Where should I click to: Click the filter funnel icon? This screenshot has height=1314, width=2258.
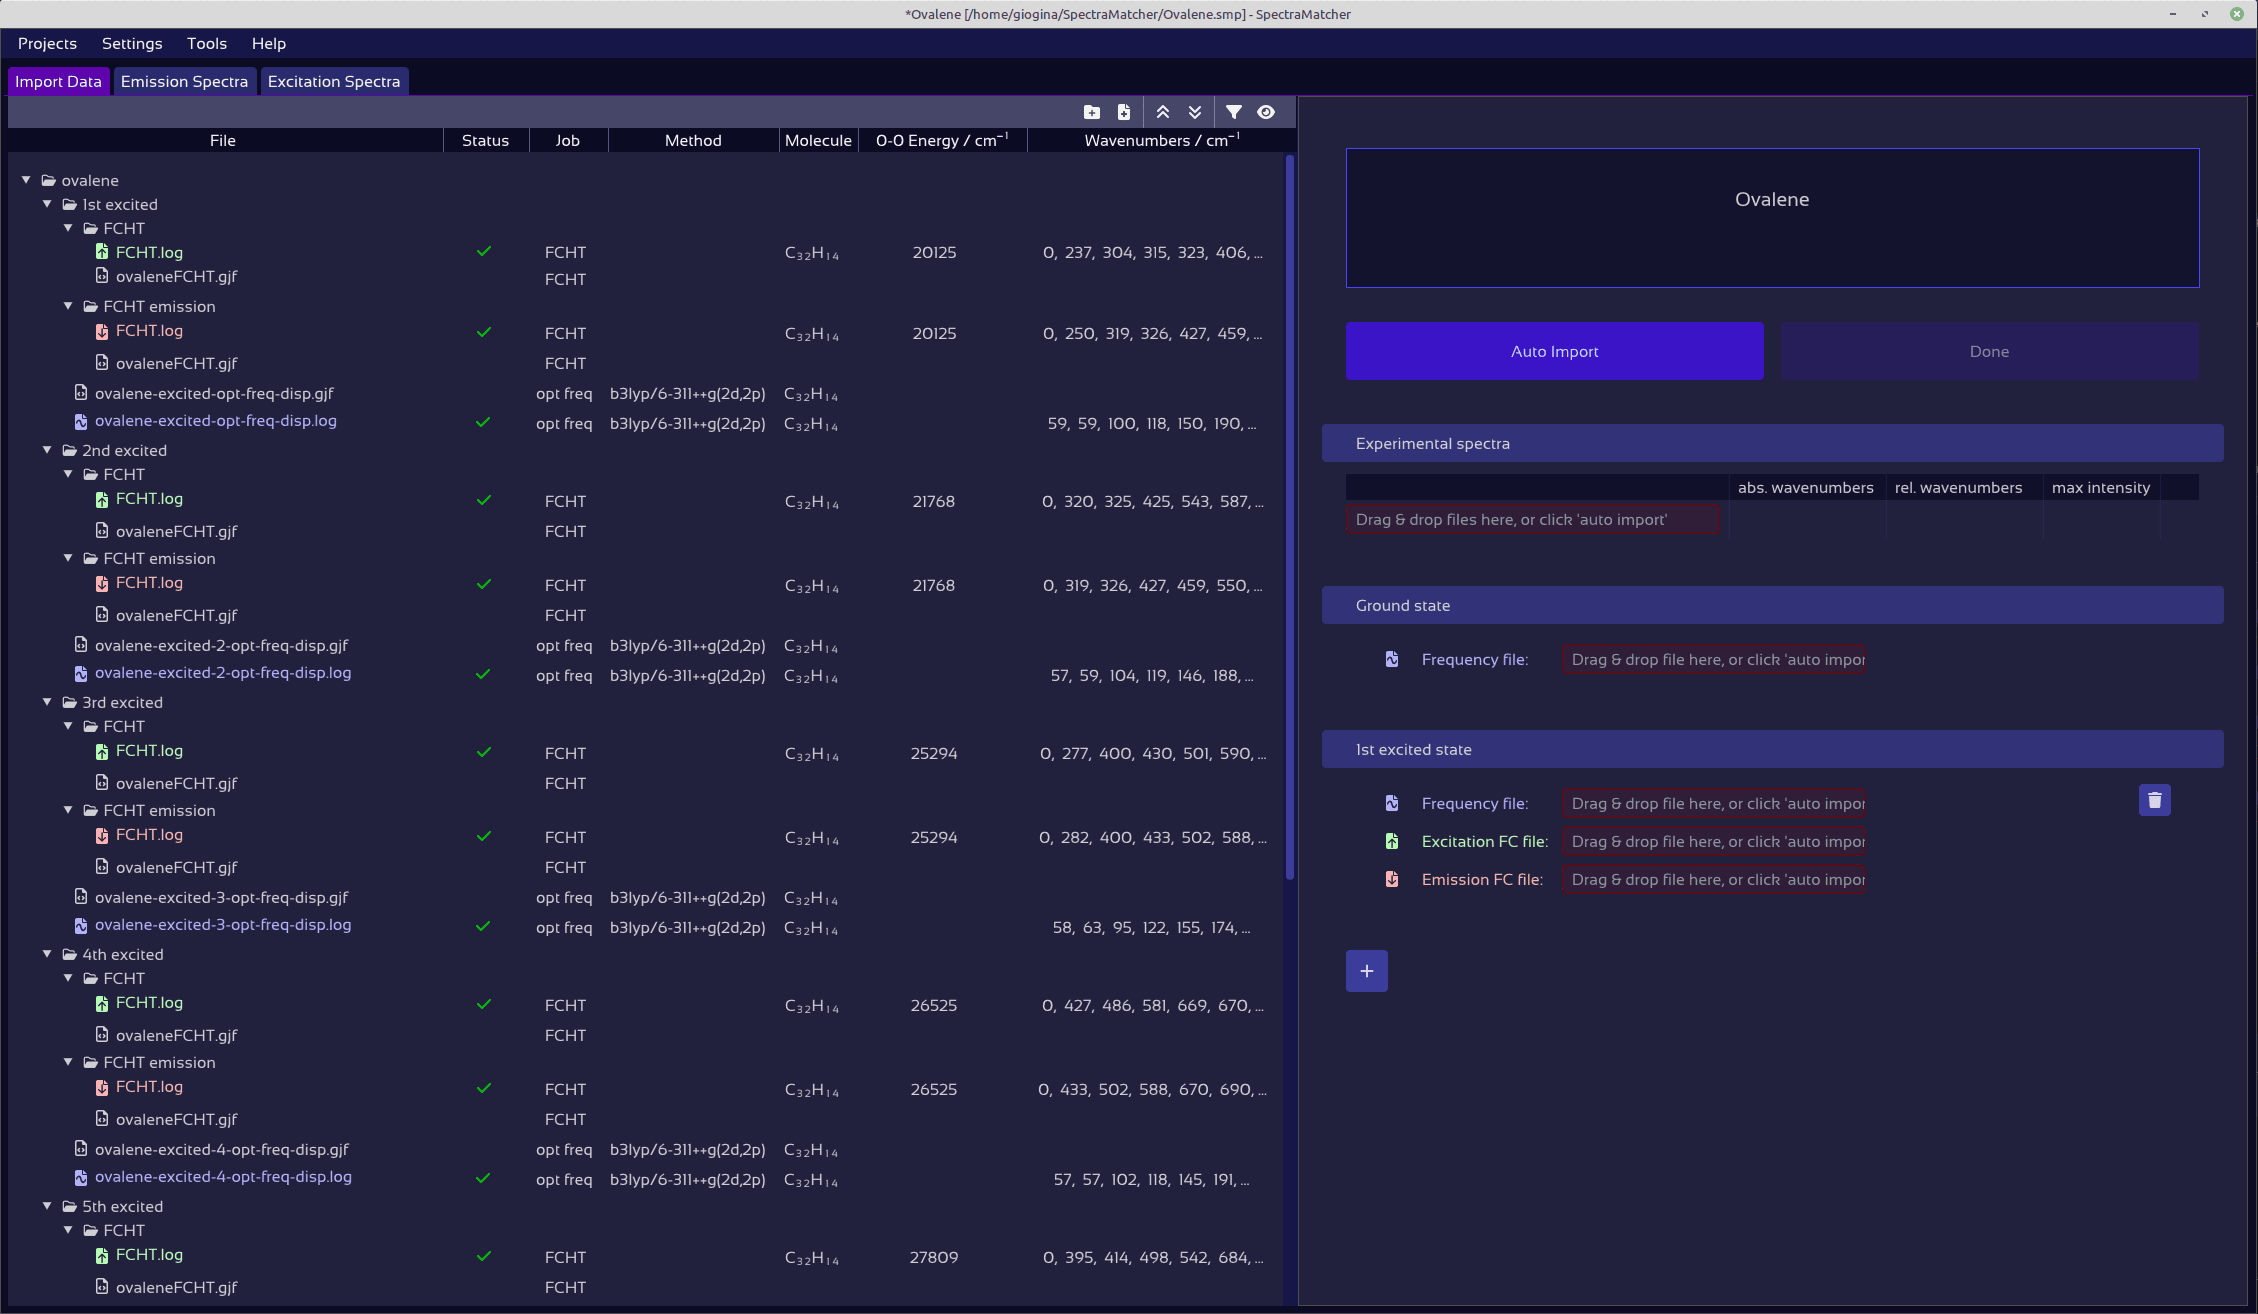[x=1234, y=112]
